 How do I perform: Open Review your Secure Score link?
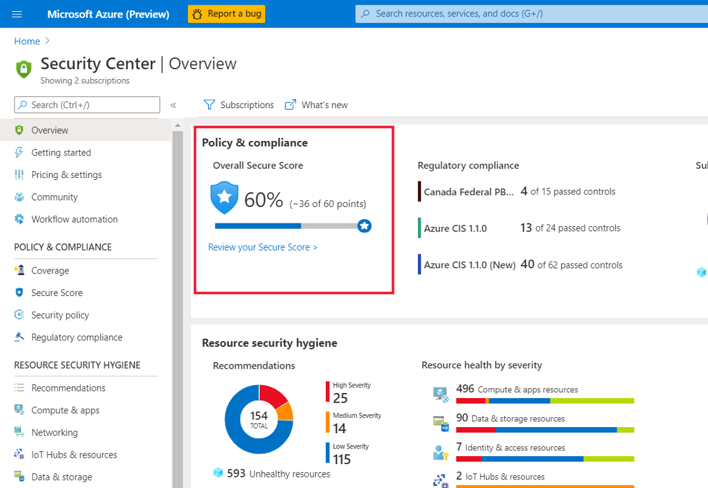[x=262, y=247]
